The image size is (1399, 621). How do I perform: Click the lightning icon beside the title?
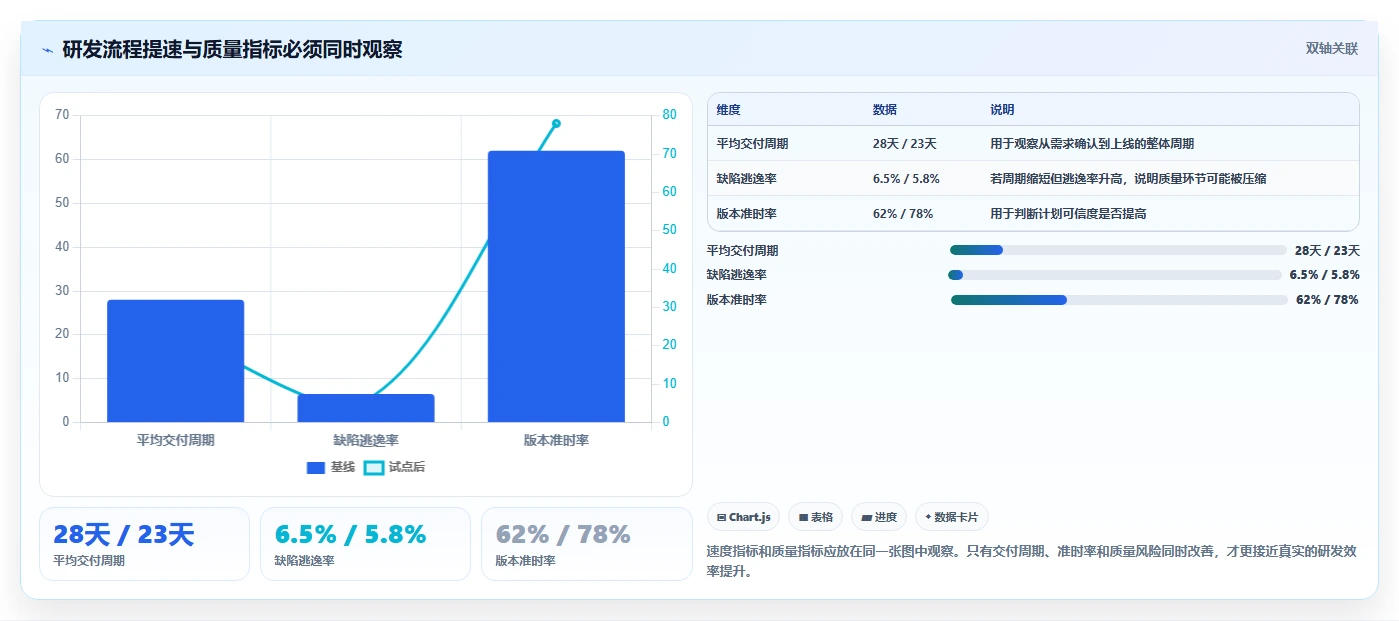click(47, 50)
